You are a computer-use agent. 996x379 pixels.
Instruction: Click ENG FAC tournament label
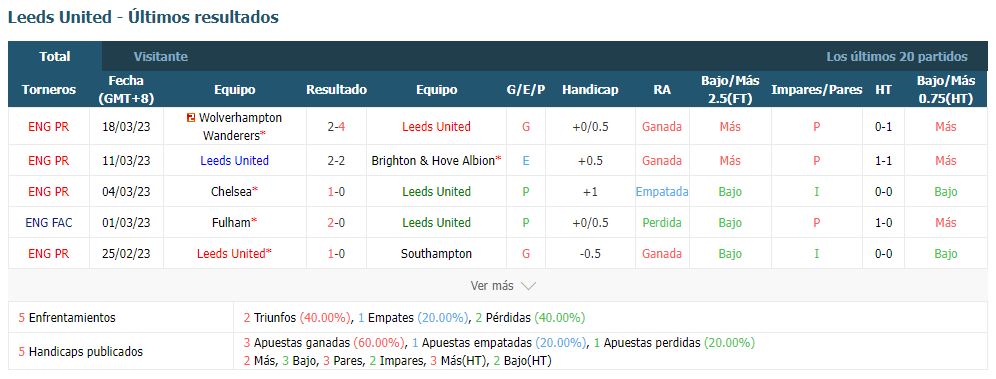49,222
